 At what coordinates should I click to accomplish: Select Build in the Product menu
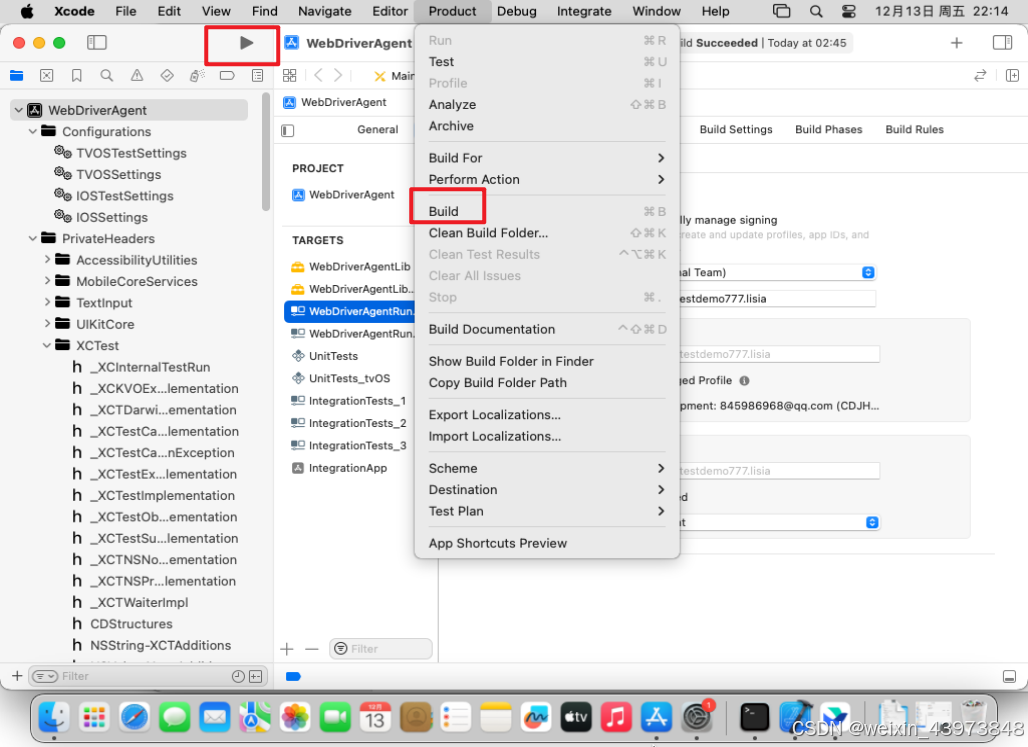[547, 211]
